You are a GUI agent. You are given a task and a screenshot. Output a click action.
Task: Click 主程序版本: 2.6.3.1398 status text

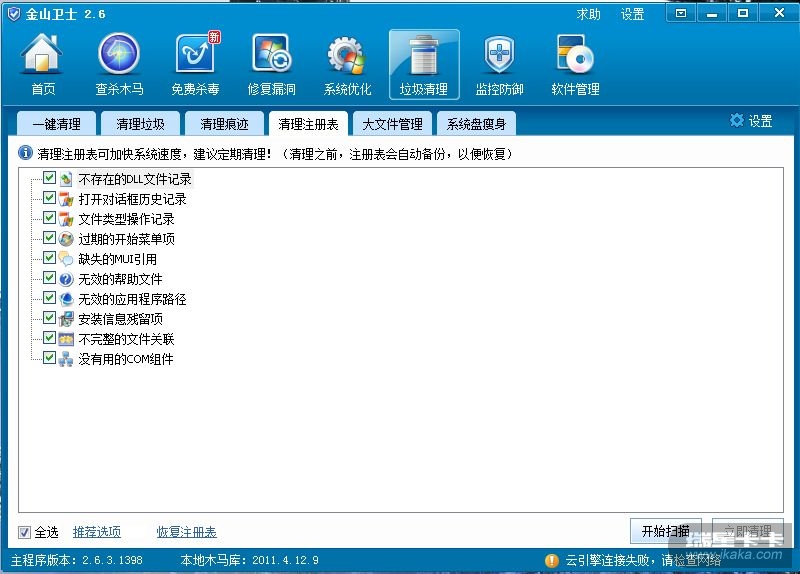[77, 560]
